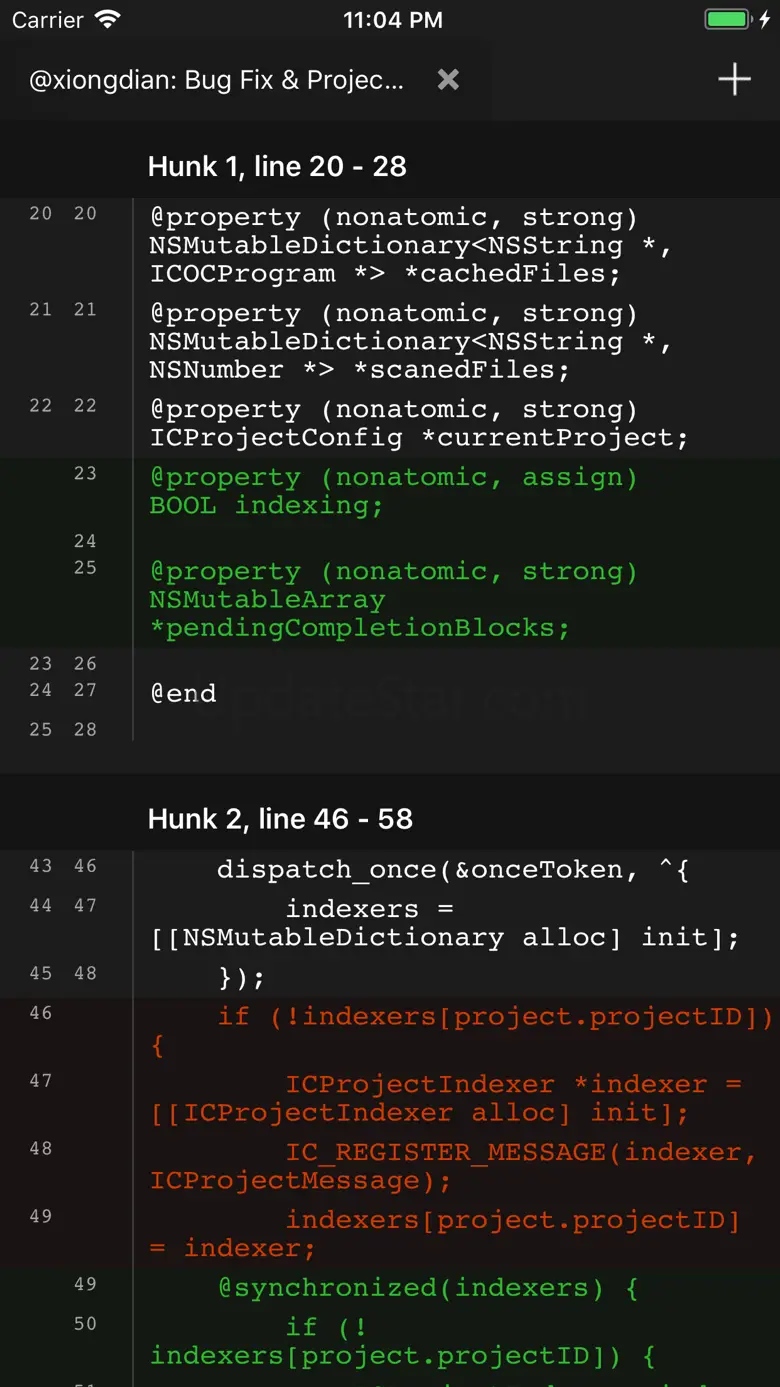Tap the added line 'BOOL indexing;'
This screenshot has height=1387, width=780.
266,505
